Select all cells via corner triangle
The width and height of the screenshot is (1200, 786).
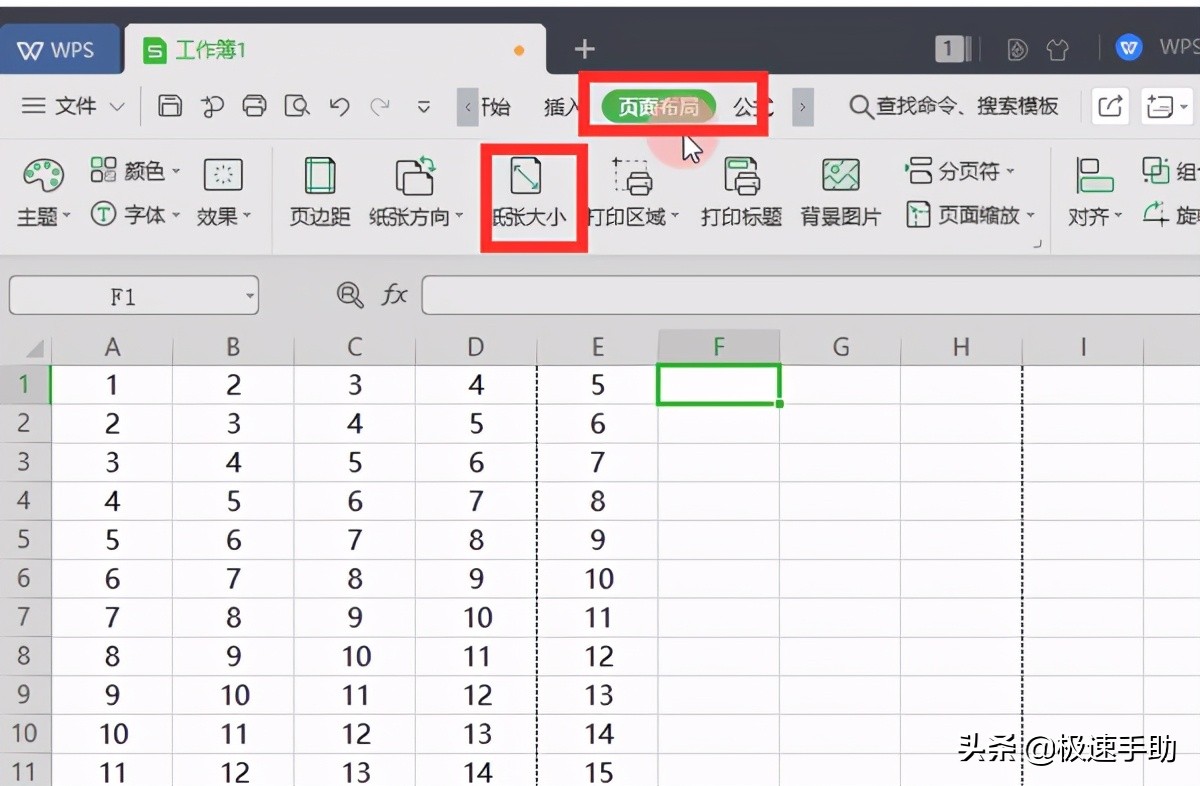coord(33,348)
